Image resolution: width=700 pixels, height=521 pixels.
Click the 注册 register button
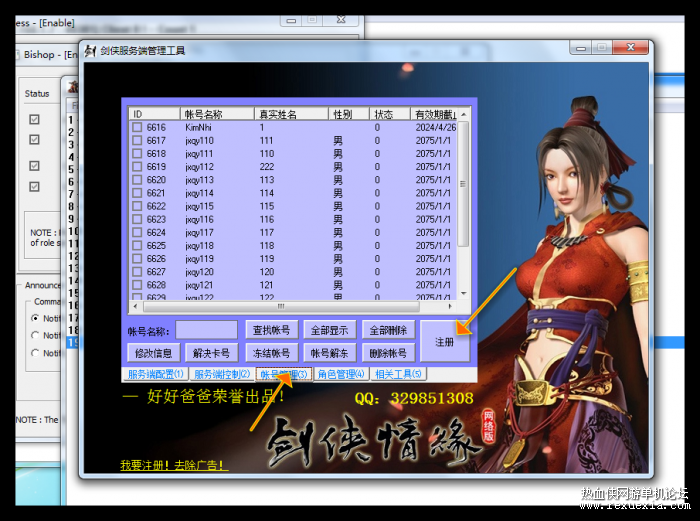[x=445, y=342]
